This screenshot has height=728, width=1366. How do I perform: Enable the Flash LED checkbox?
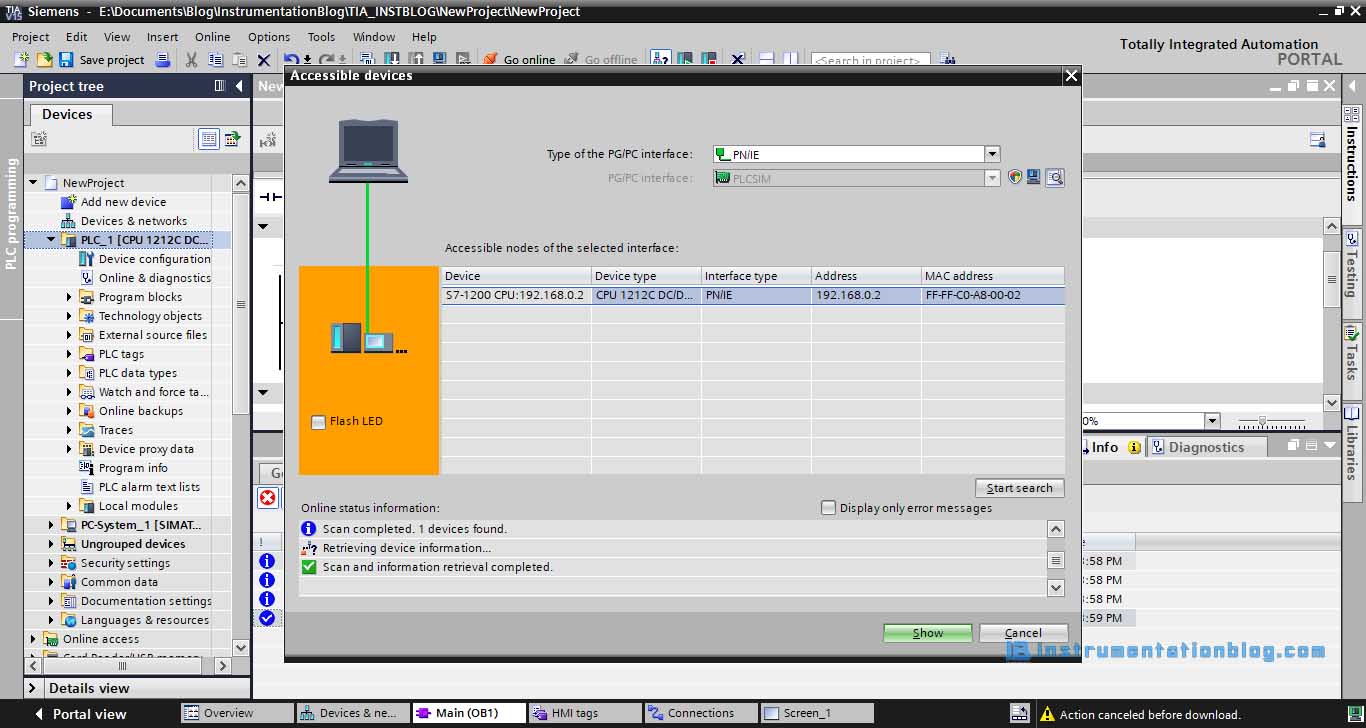(x=318, y=422)
